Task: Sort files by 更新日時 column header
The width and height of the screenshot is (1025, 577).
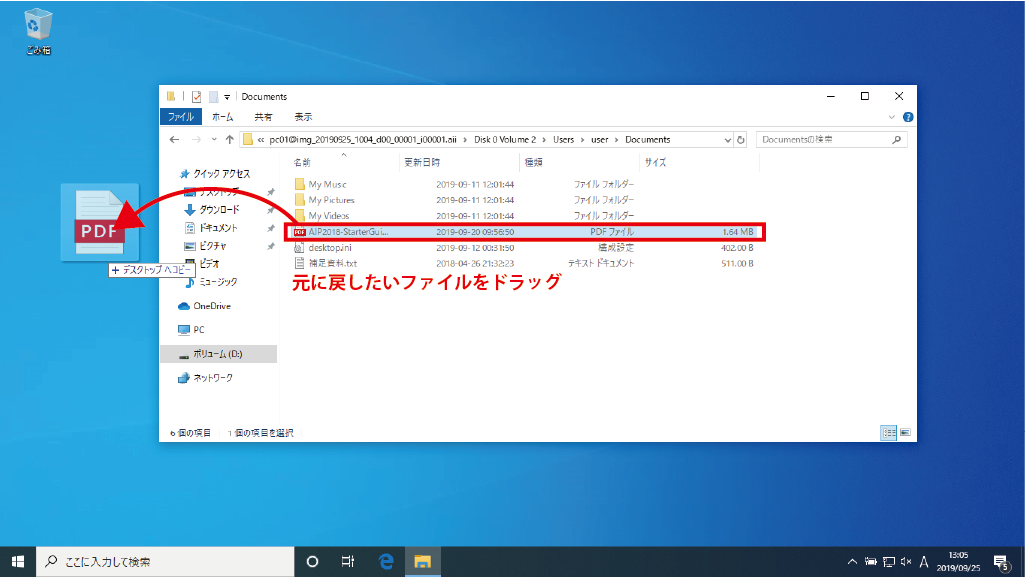Action: 421,162
